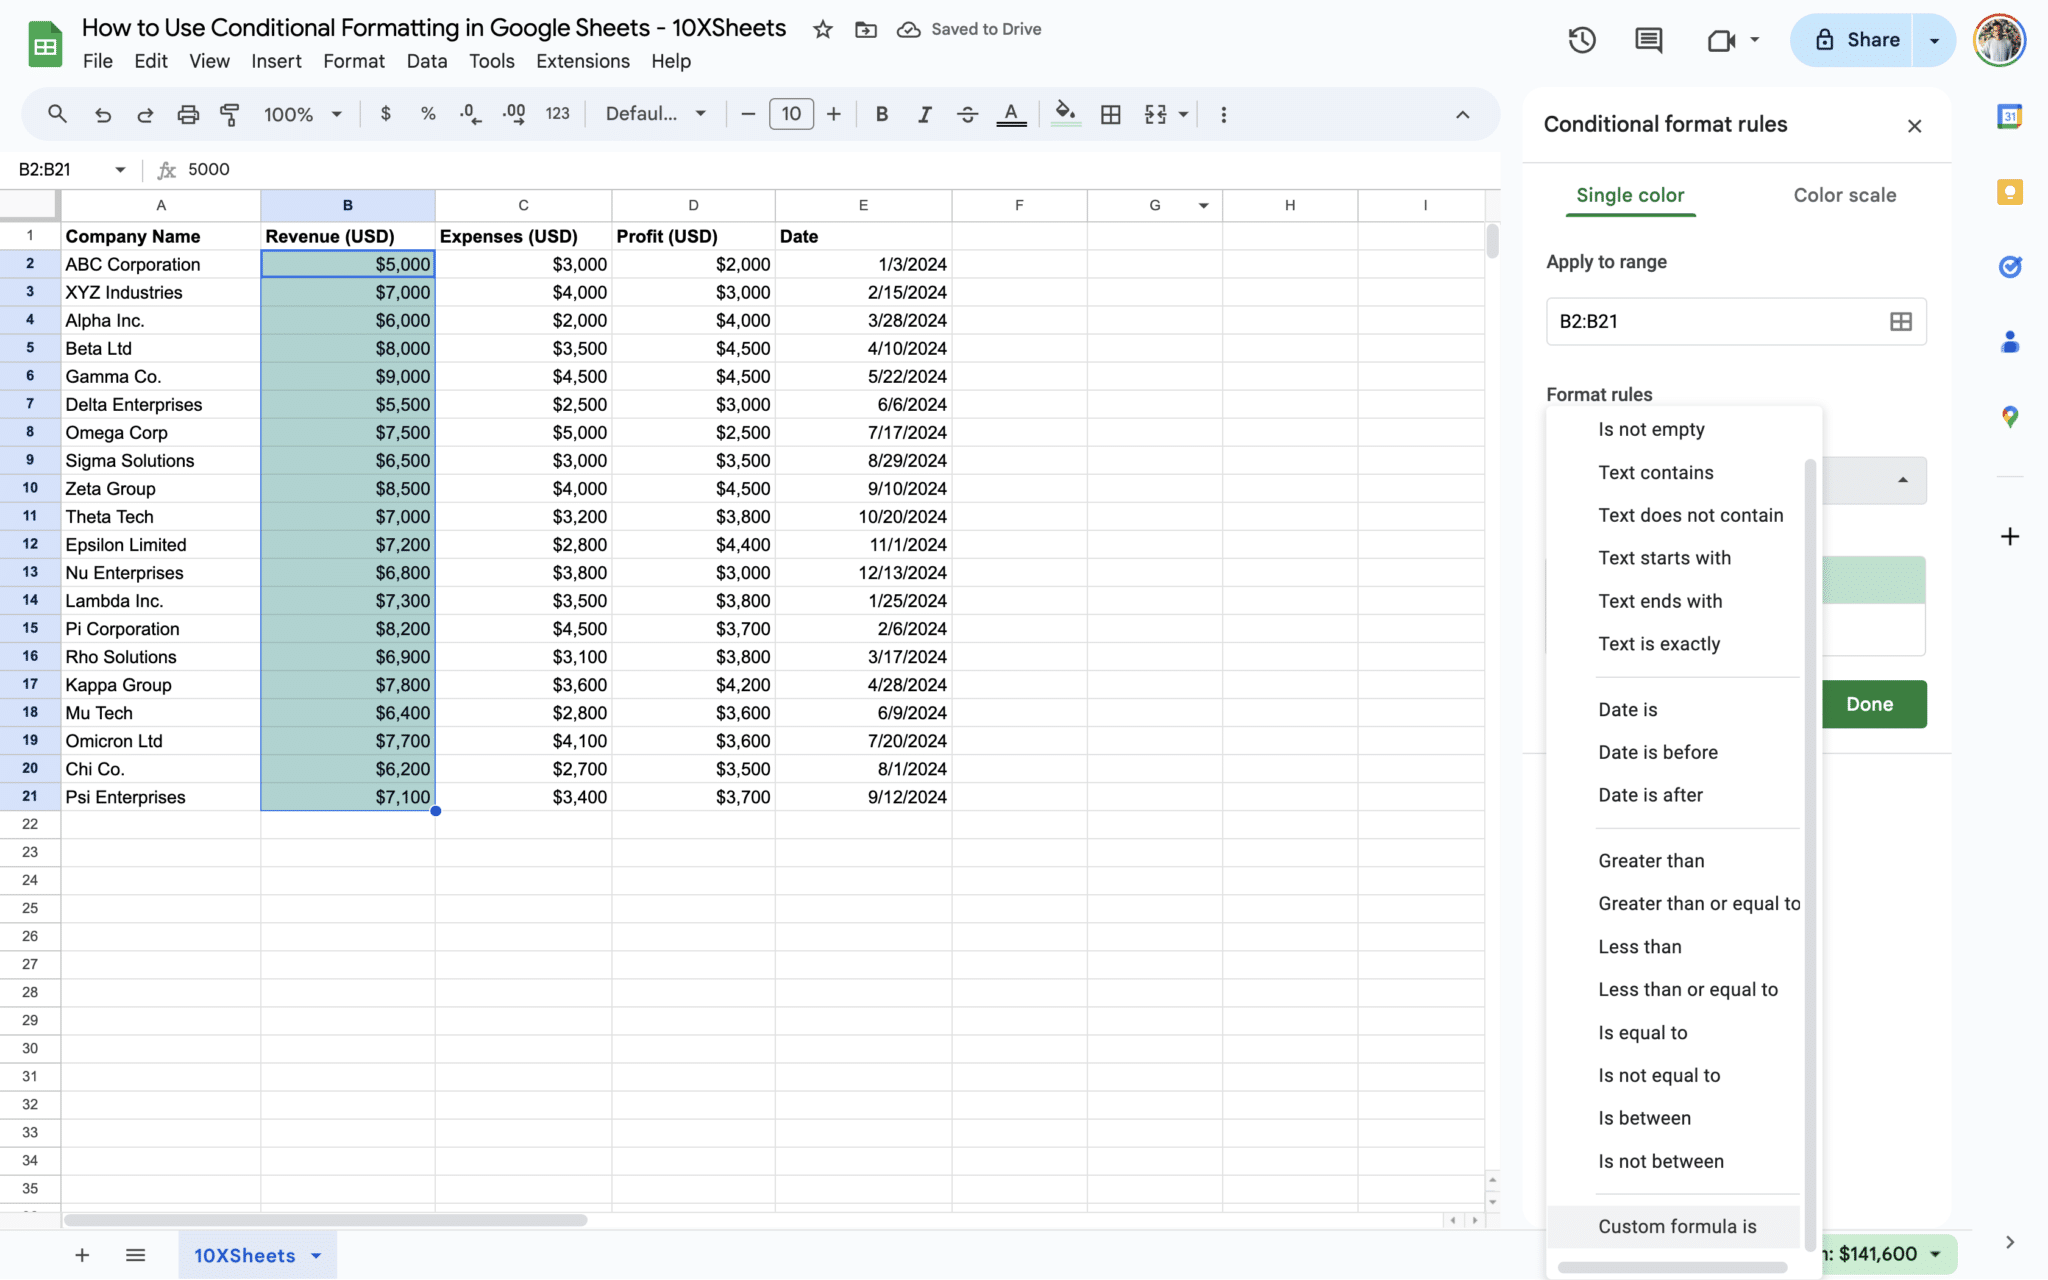
Task: Open the text color picker
Action: pos(1011,114)
